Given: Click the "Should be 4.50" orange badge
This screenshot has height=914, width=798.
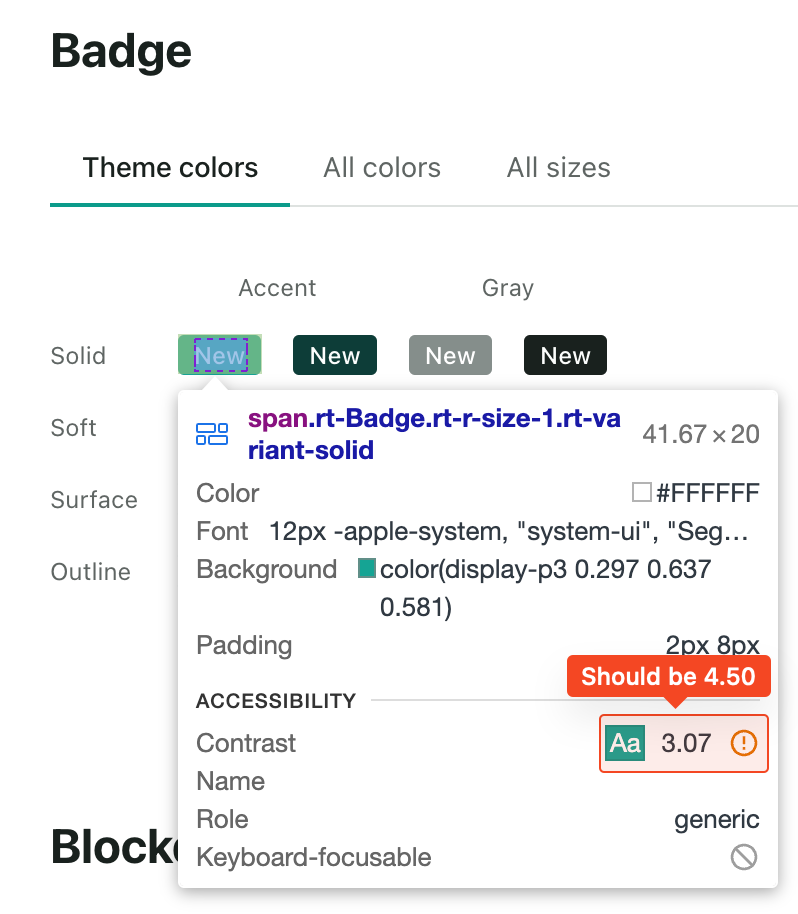Looking at the screenshot, I should click(x=669, y=676).
